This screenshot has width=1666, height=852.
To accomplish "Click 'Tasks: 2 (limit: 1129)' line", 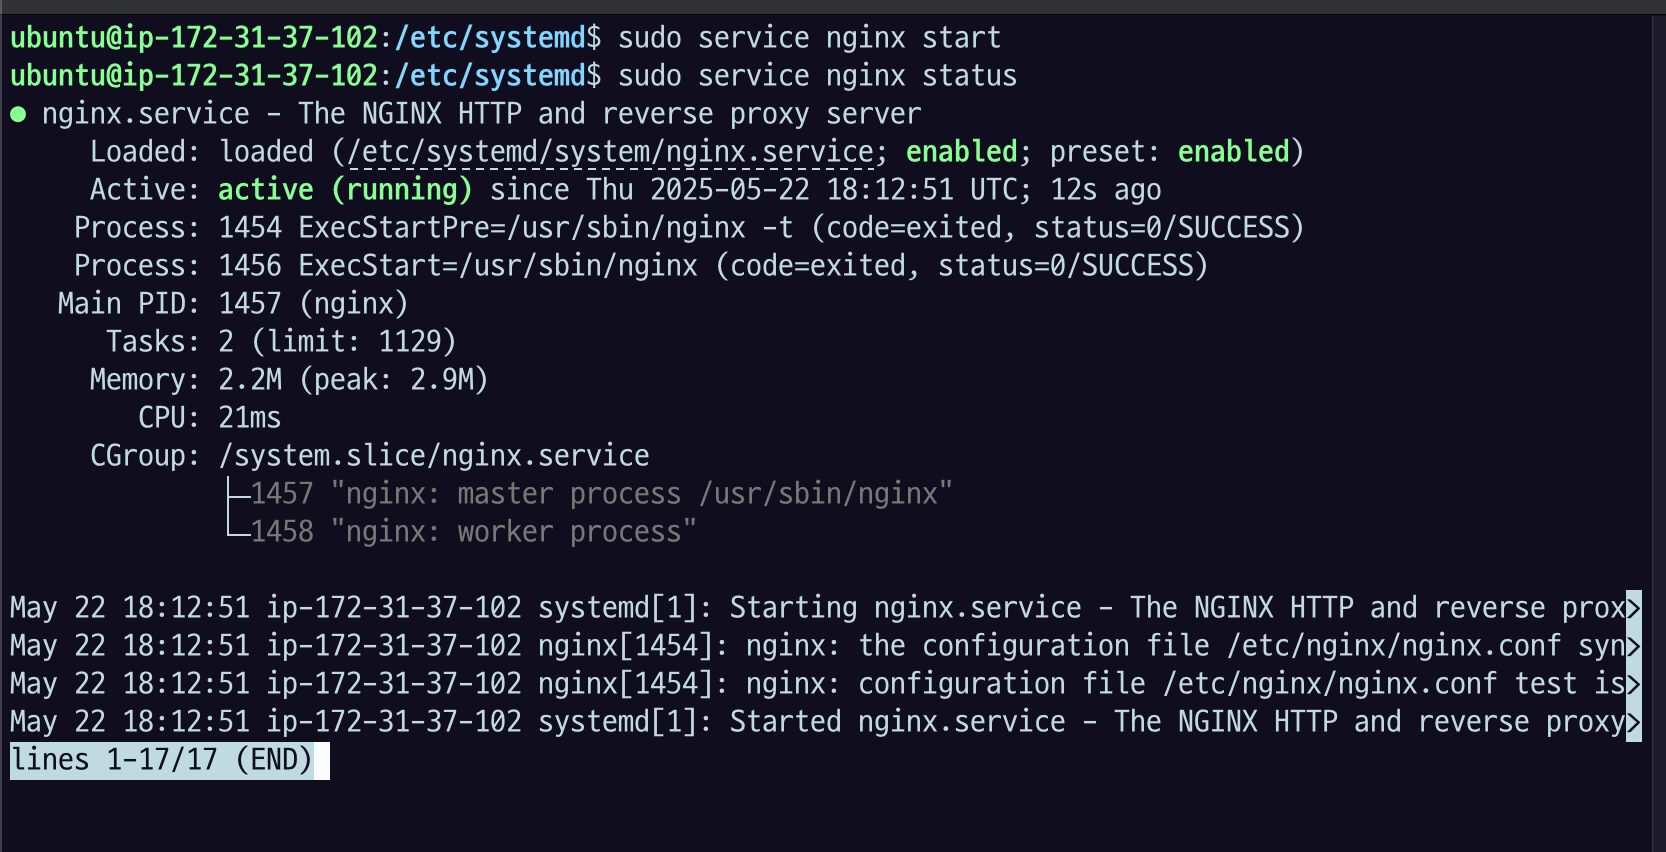I will (281, 342).
